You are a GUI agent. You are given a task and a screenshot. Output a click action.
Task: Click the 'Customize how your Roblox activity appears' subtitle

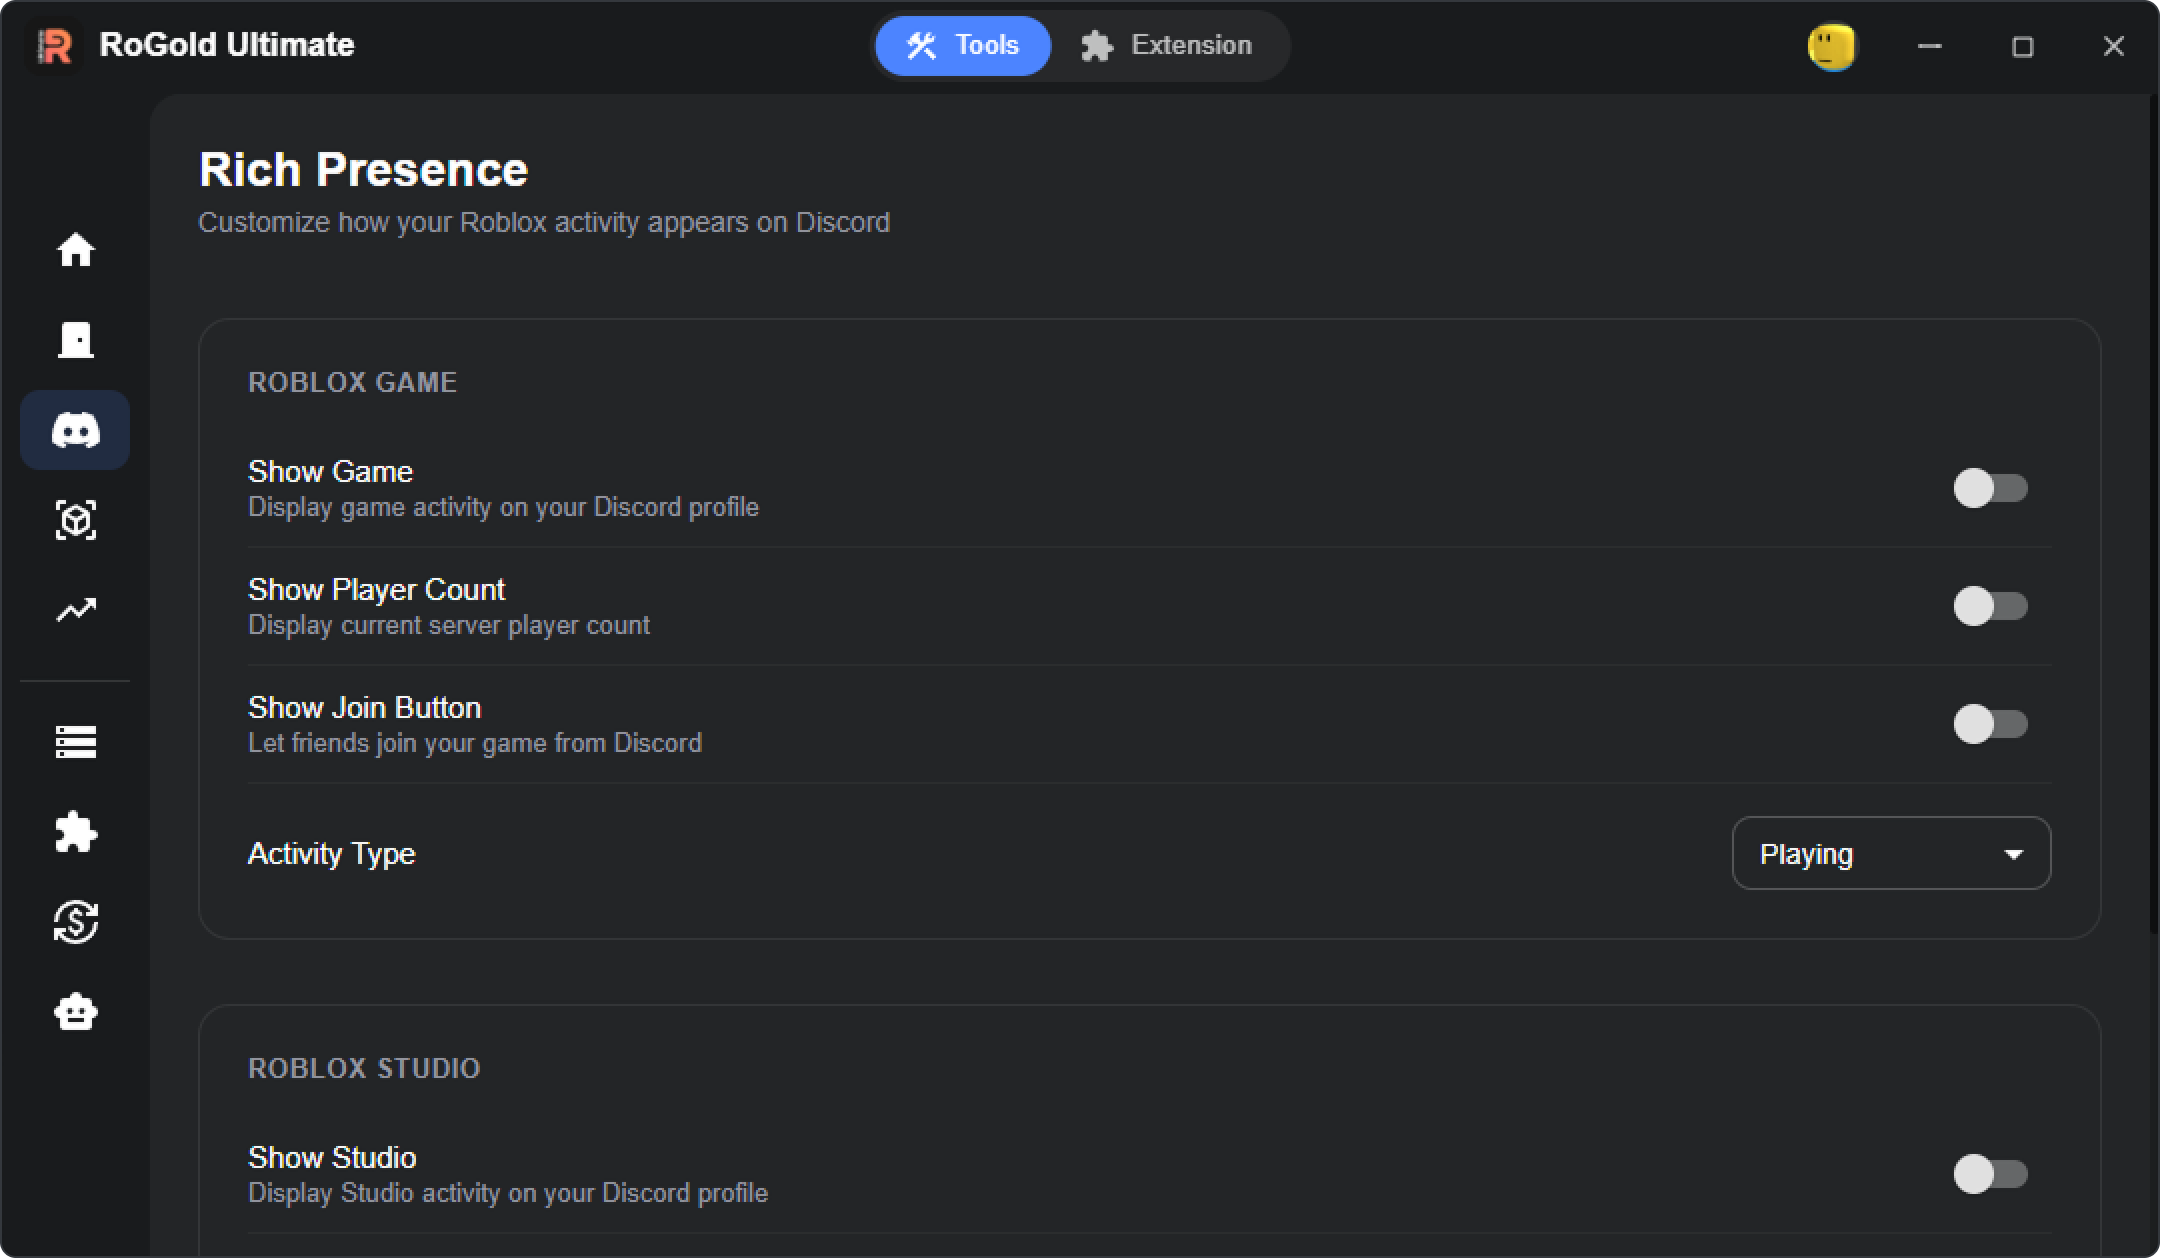coord(544,222)
